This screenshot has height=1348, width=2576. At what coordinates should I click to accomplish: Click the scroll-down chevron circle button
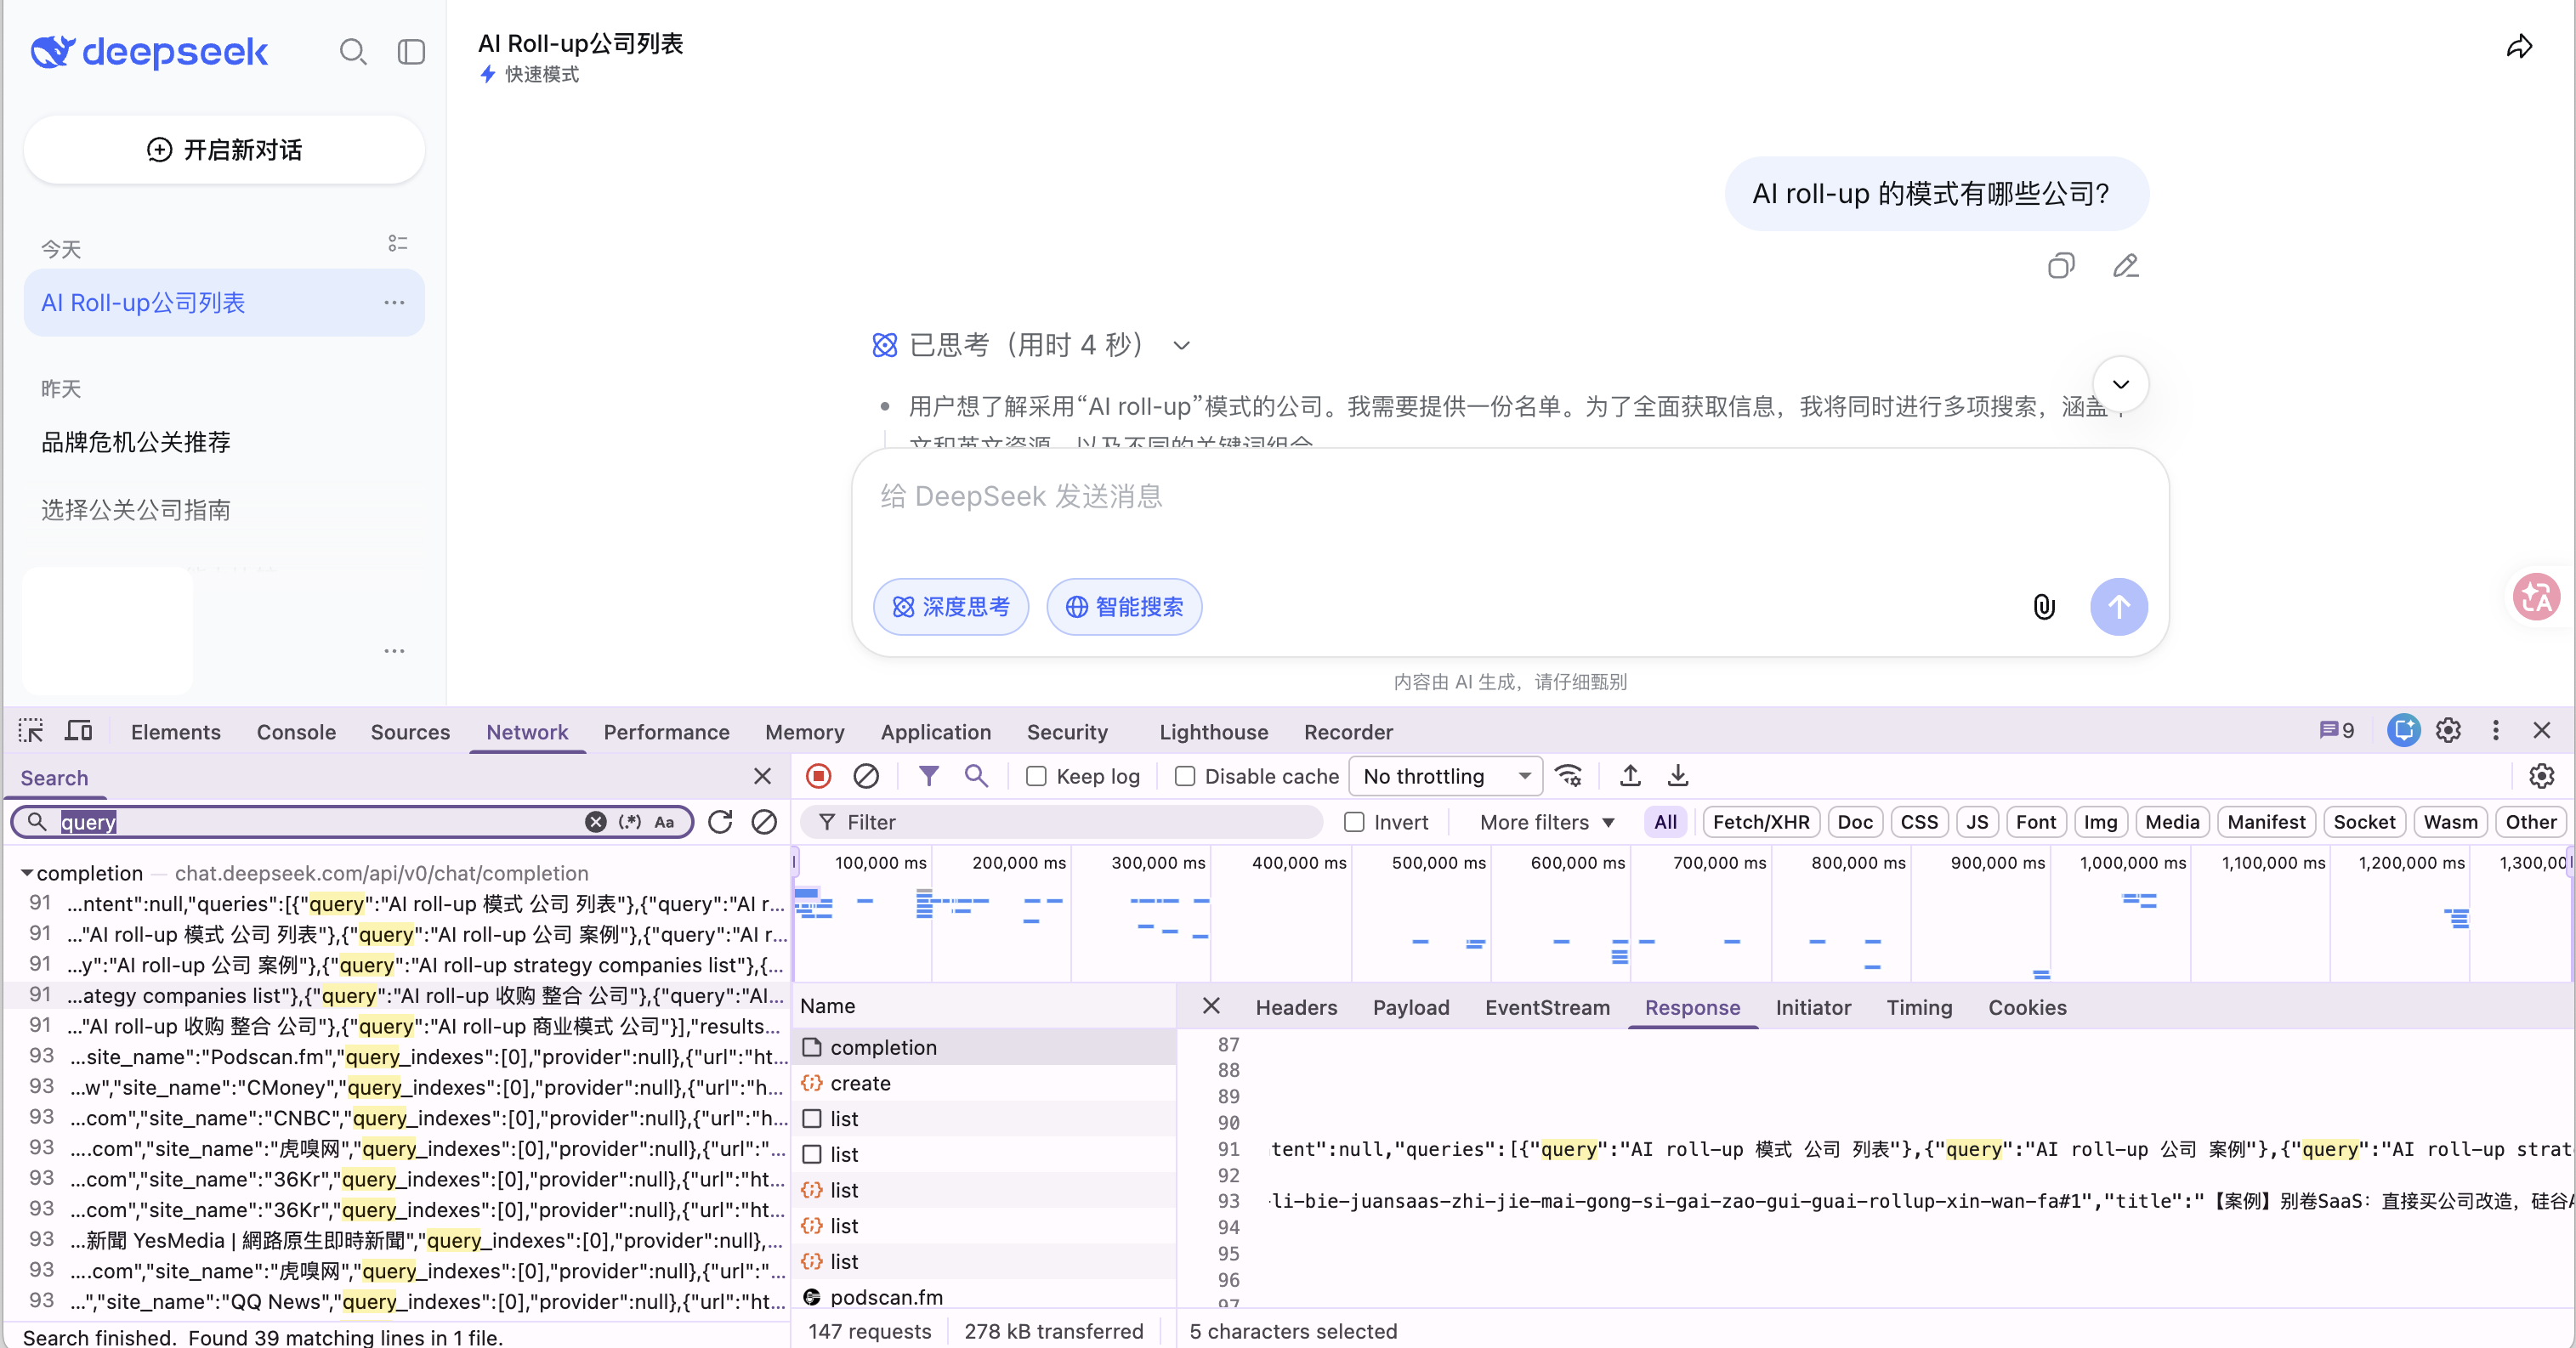click(2120, 385)
